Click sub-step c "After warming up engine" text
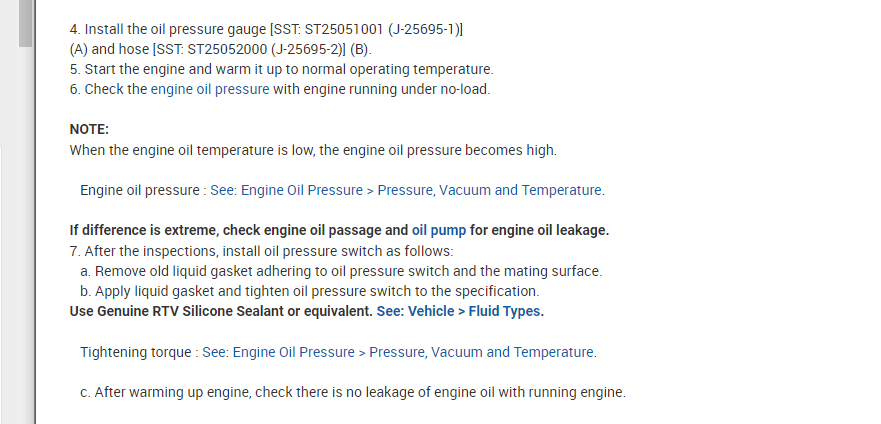 pos(352,392)
